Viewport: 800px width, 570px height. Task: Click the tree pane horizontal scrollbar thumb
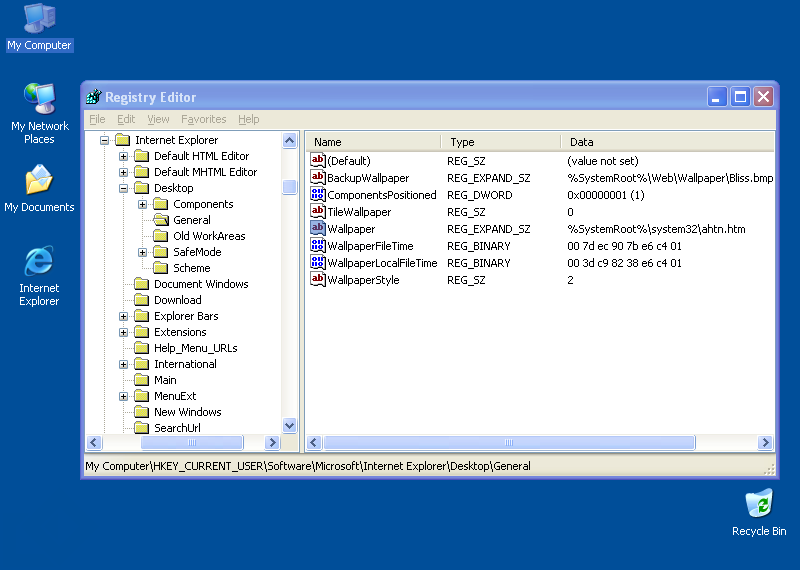pos(192,442)
